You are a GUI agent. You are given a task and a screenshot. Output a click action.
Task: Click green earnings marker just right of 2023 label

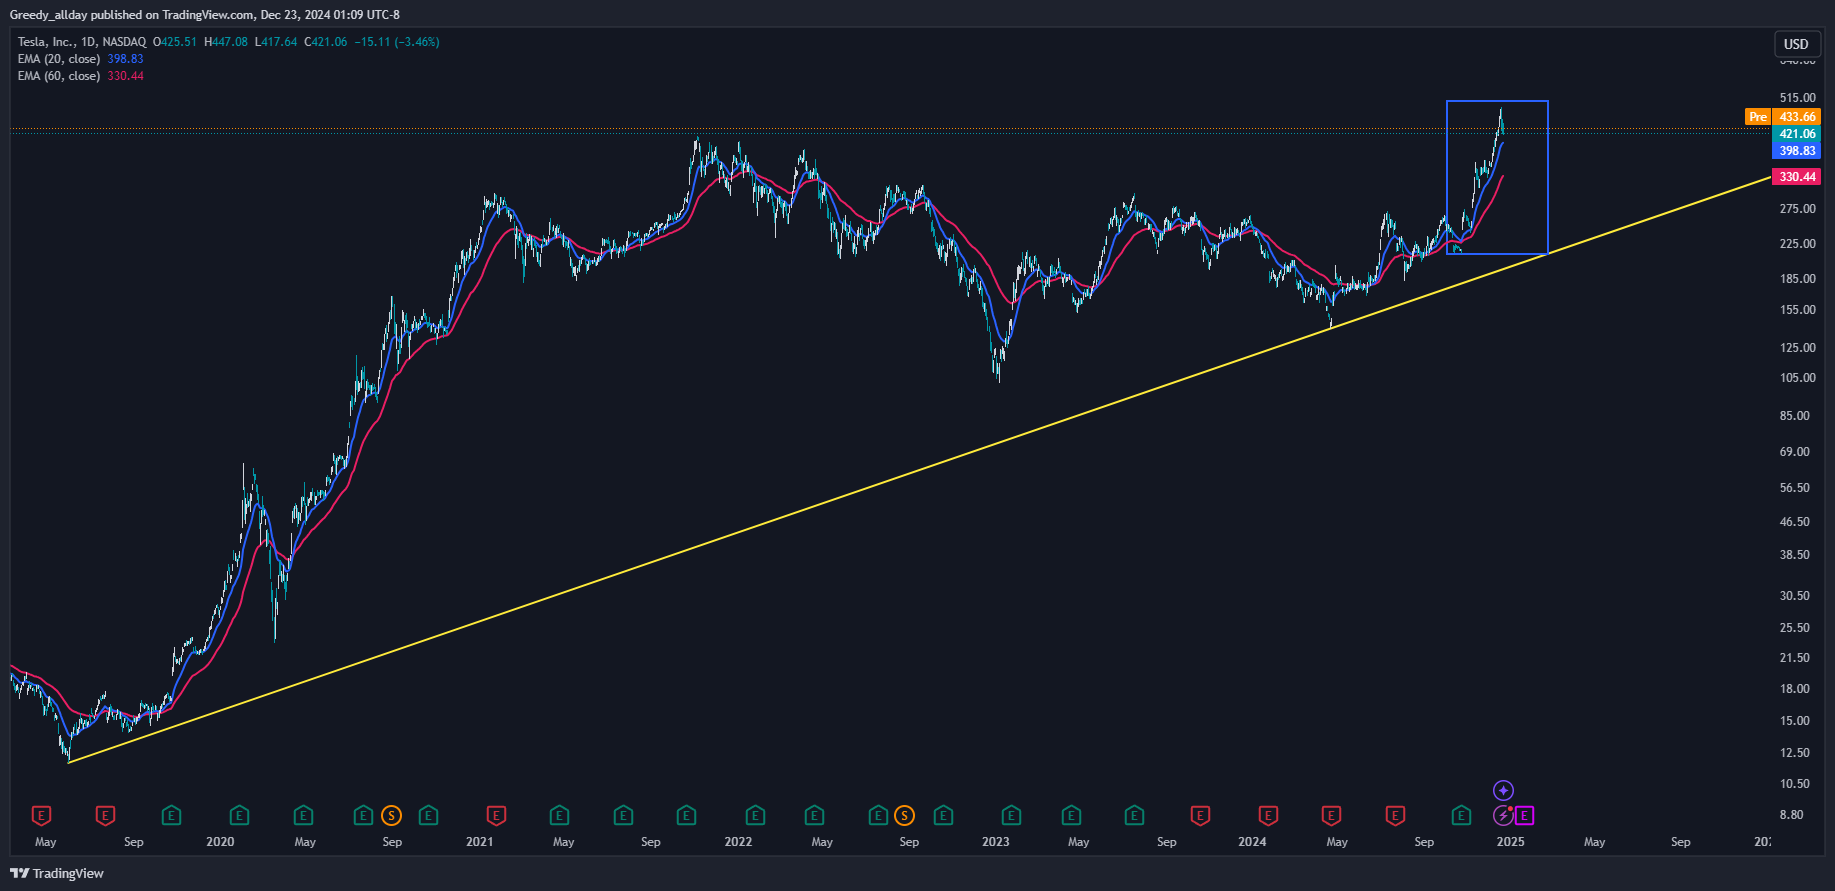pyautogui.click(x=1011, y=816)
